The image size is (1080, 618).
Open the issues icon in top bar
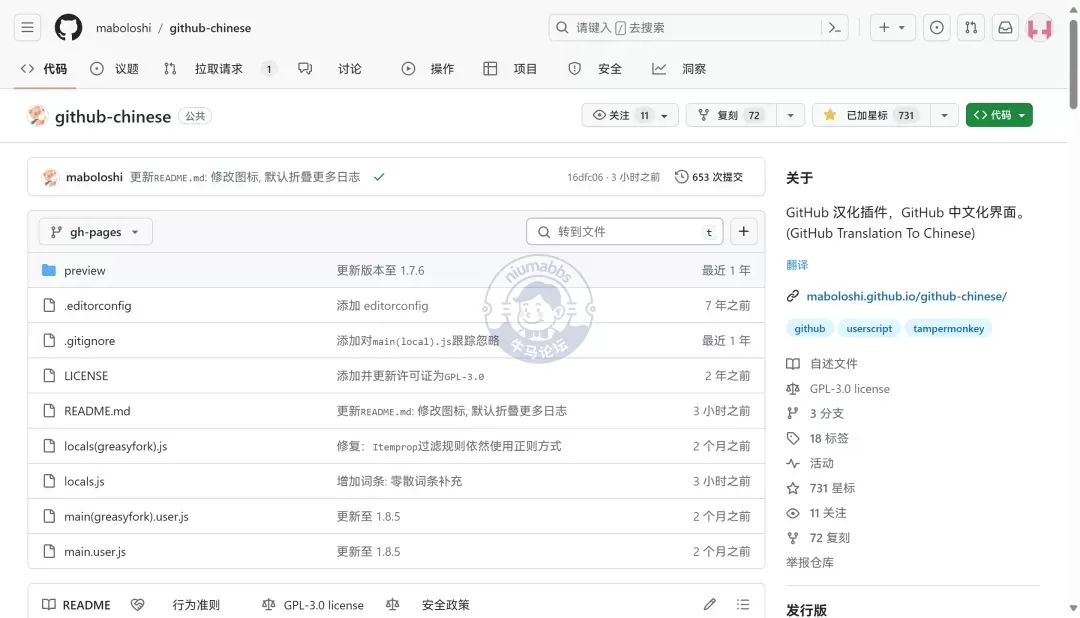click(x=937, y=28)
